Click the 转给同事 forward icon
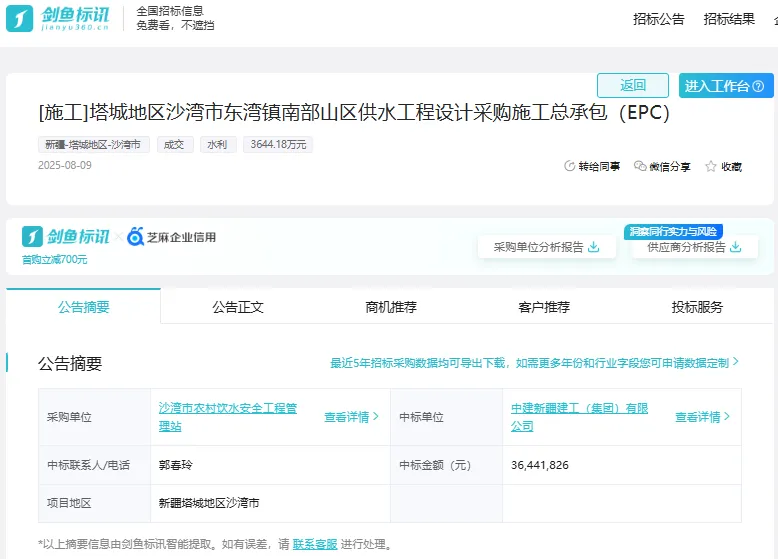The image size is (778, 559). point(570,167)
